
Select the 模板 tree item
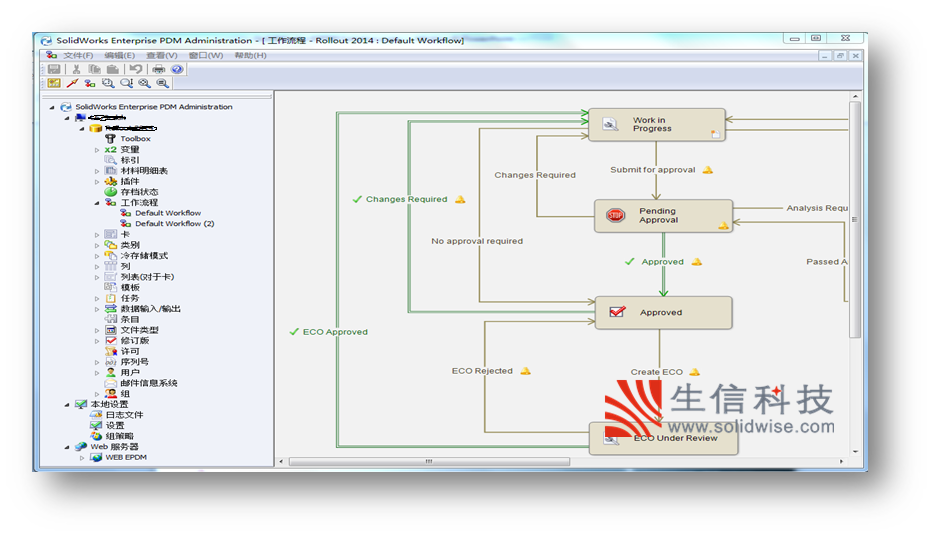click(x=130, y=288)
